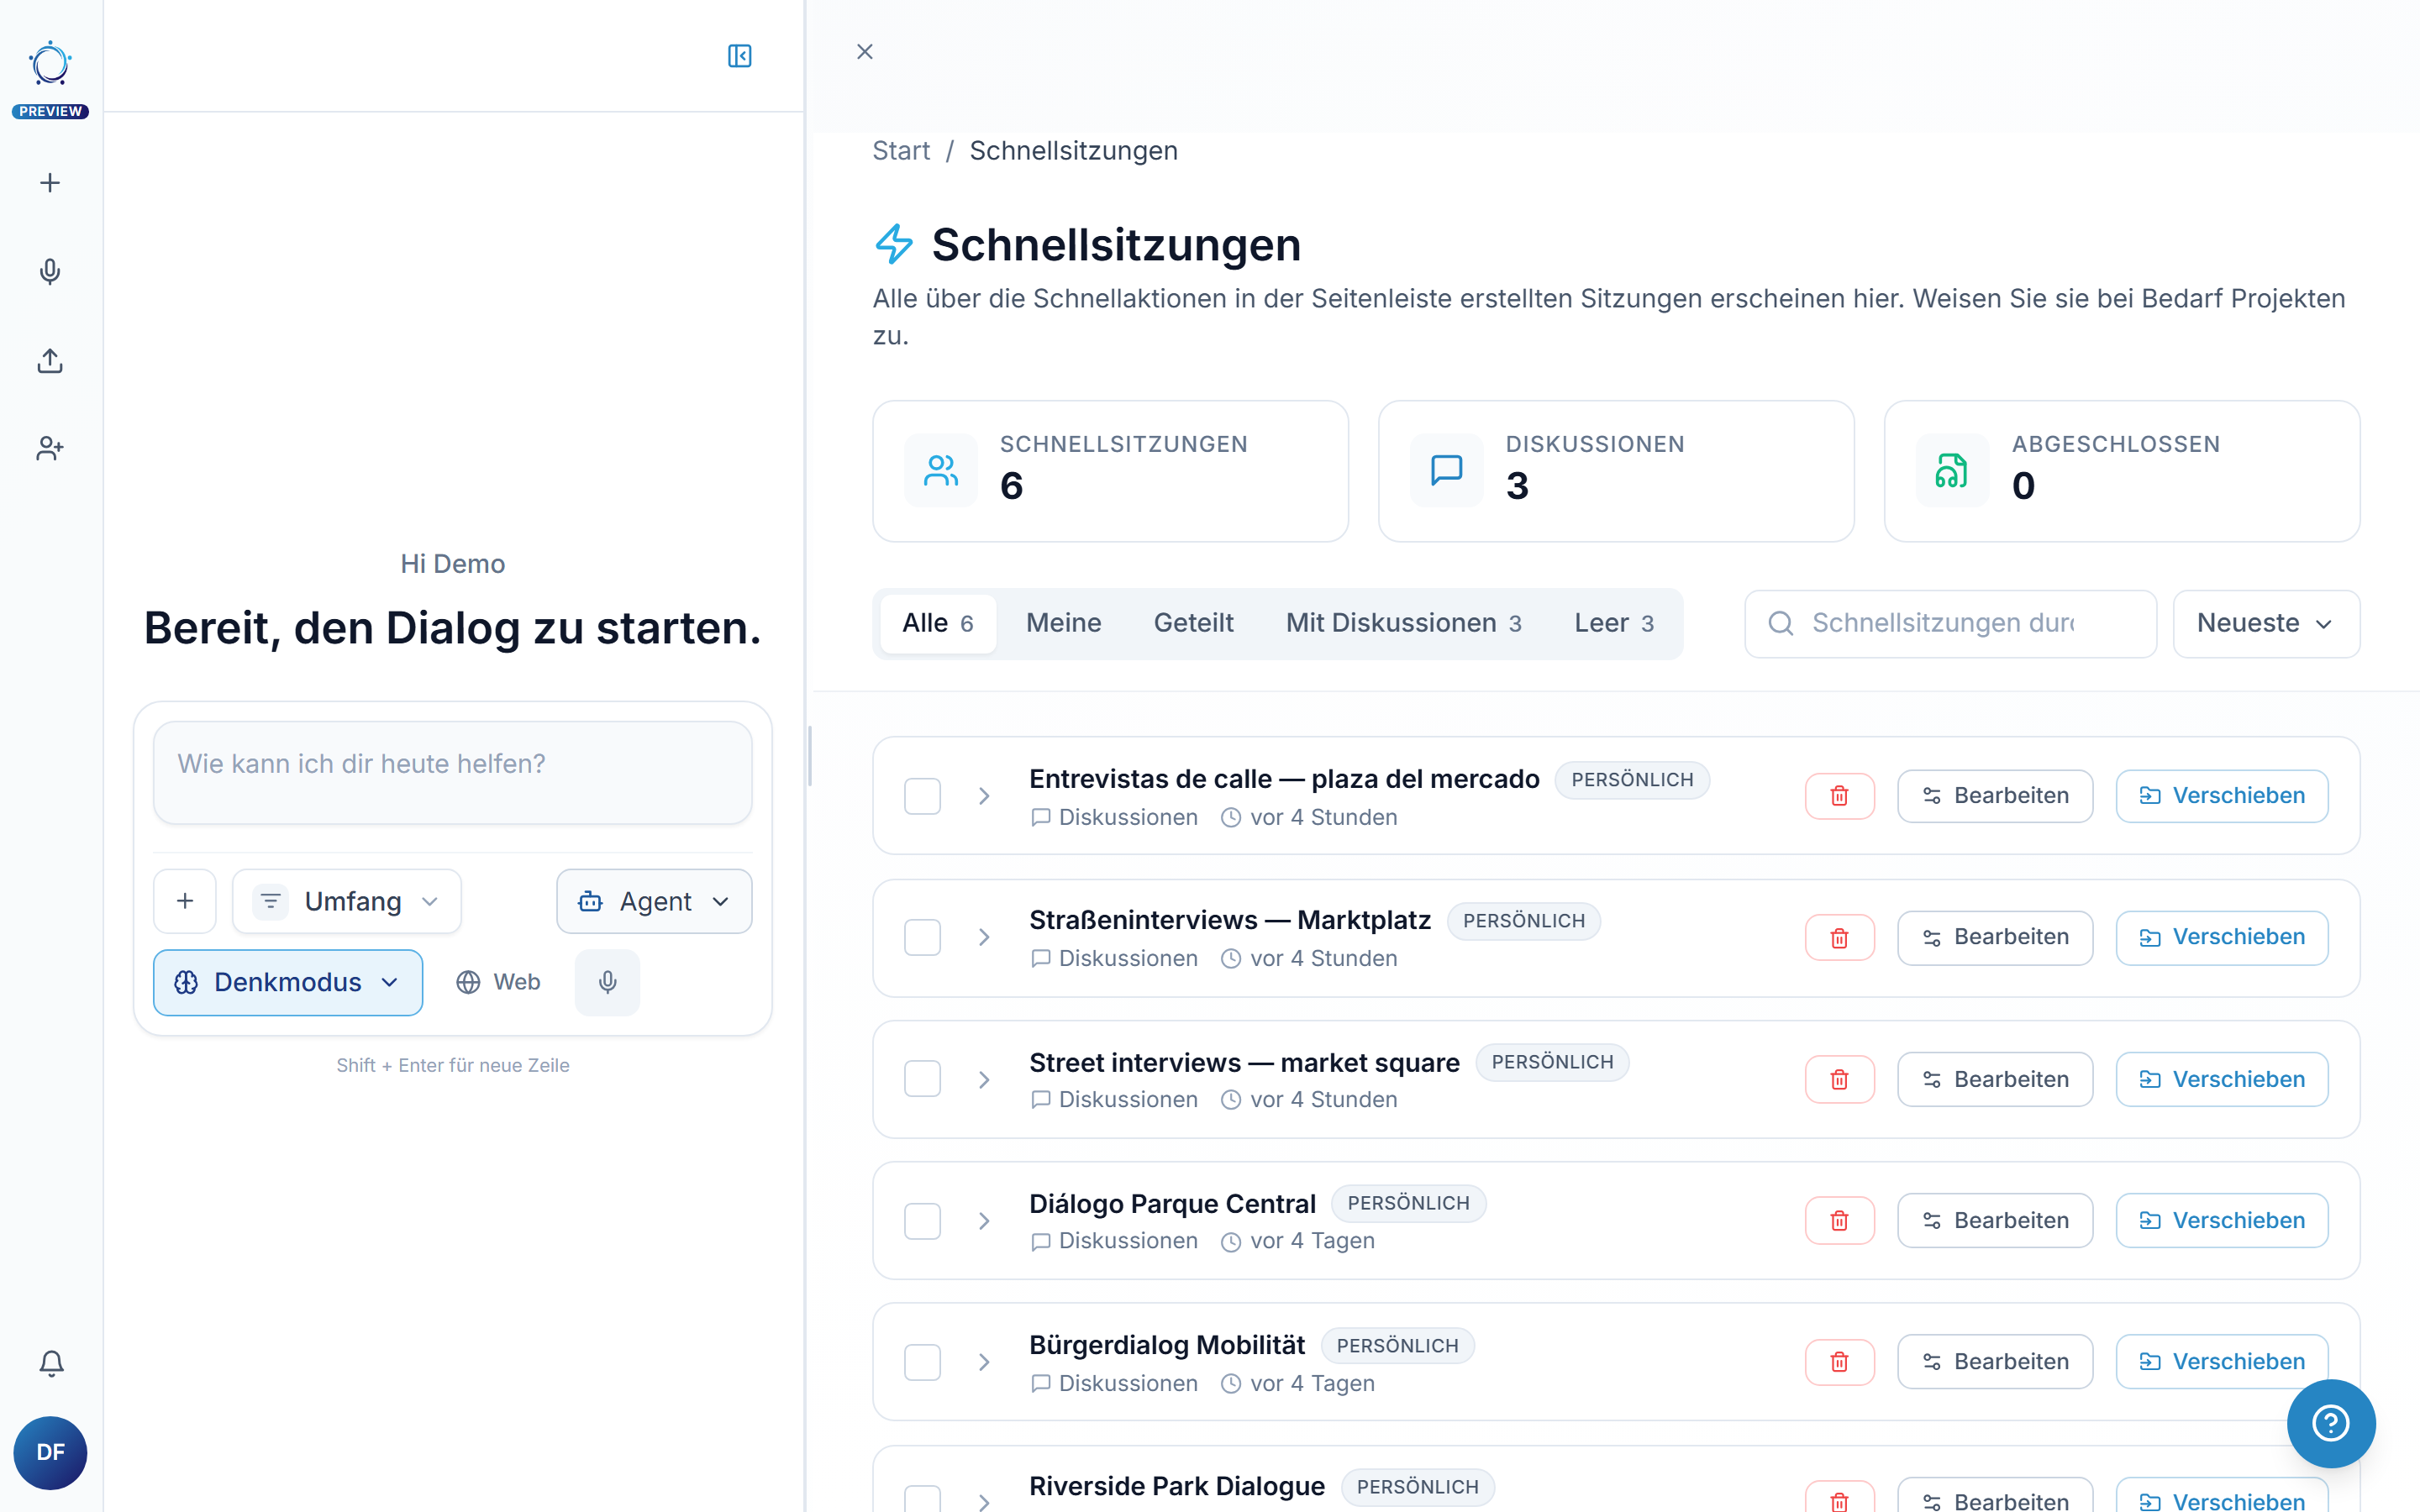Delete the Bürgerdialog Mobilität session
The height and width of the screenshot is (1512, 2420).
pos(1839,1361)
